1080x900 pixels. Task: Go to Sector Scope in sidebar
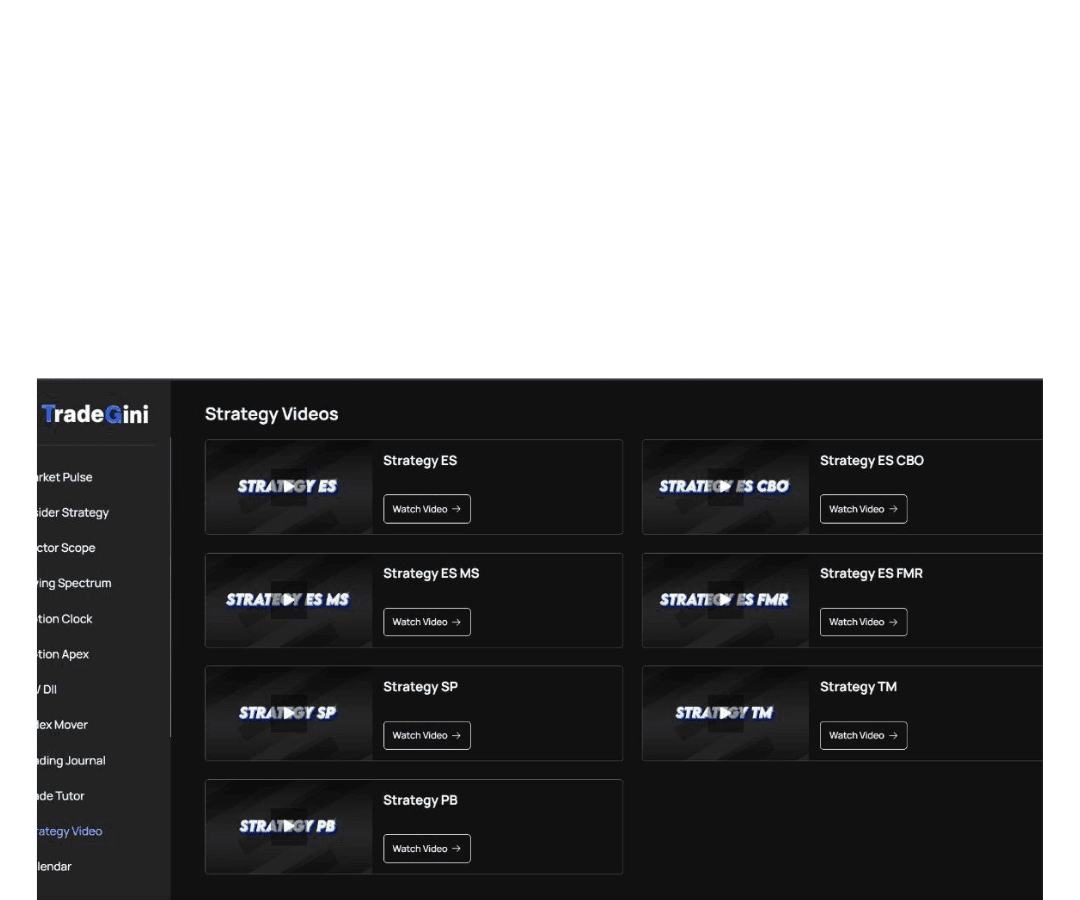click(x=68, y=548)
